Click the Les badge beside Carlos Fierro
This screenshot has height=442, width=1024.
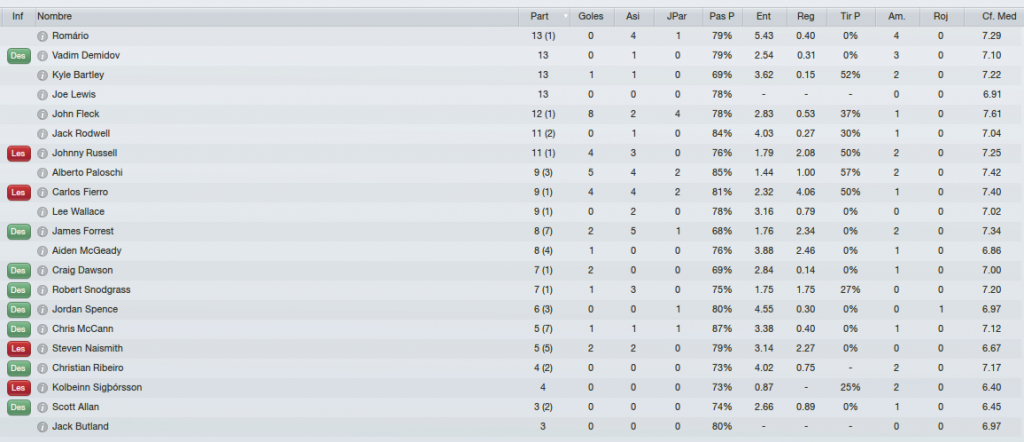18,193
